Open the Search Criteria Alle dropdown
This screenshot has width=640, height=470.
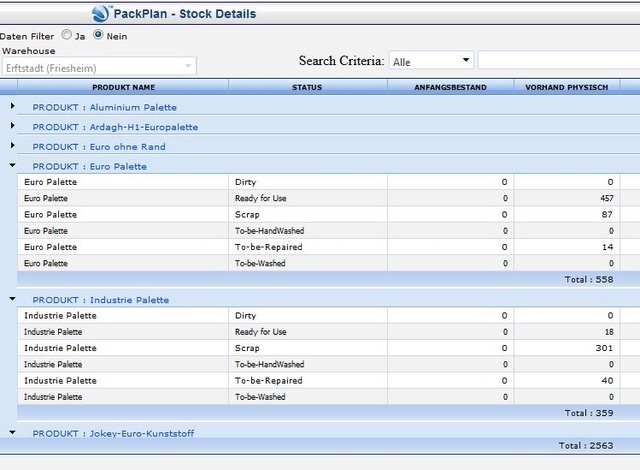point(431,61)
